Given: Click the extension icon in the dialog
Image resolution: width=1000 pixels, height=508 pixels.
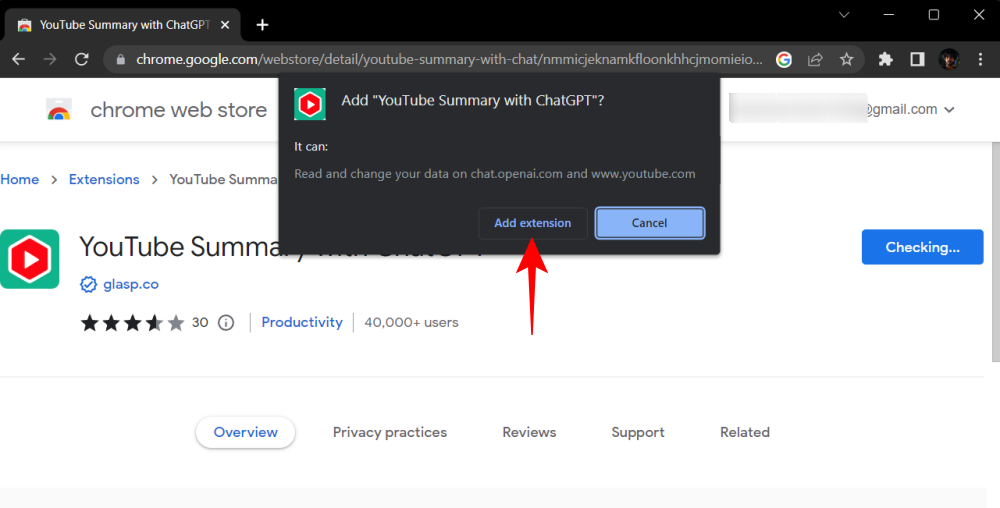Looking at the screenshot, I should 310,104.
